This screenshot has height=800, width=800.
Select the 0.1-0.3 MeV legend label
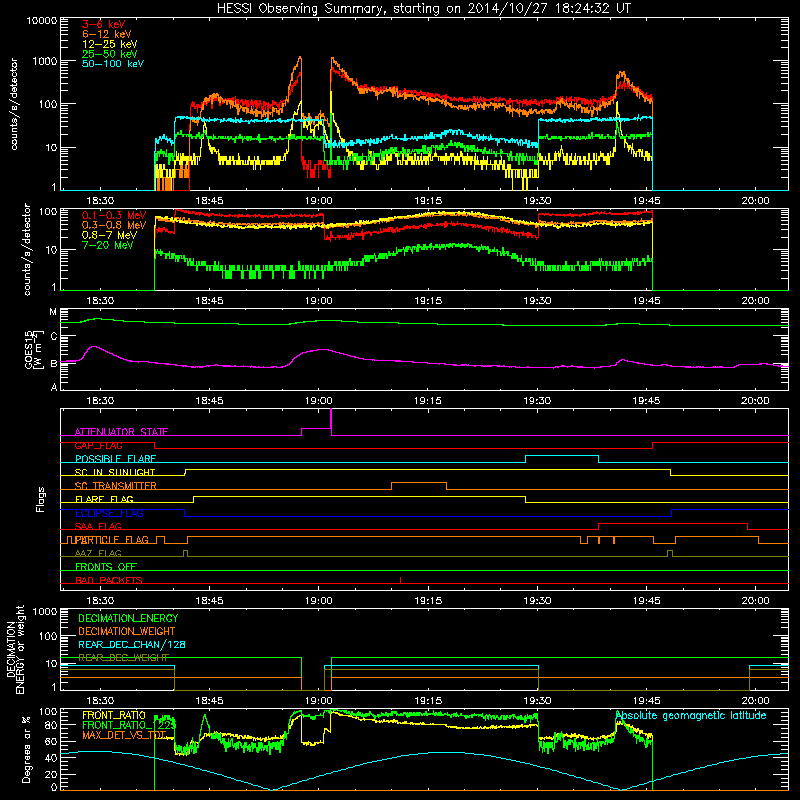pyautogui.click(x=114, y=216)
